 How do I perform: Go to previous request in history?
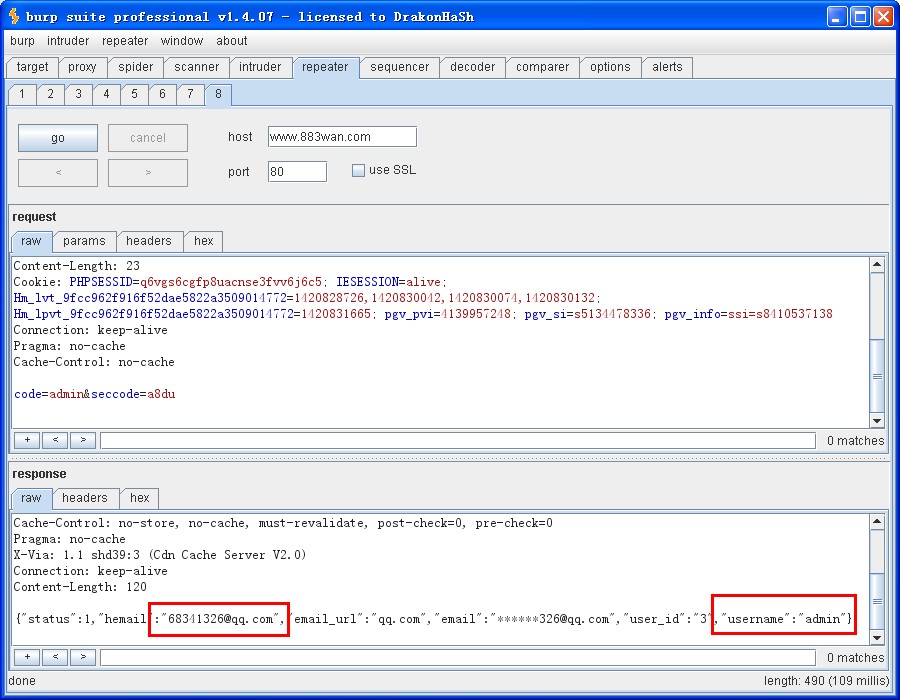pyautogui.click(x=58, y=173)
